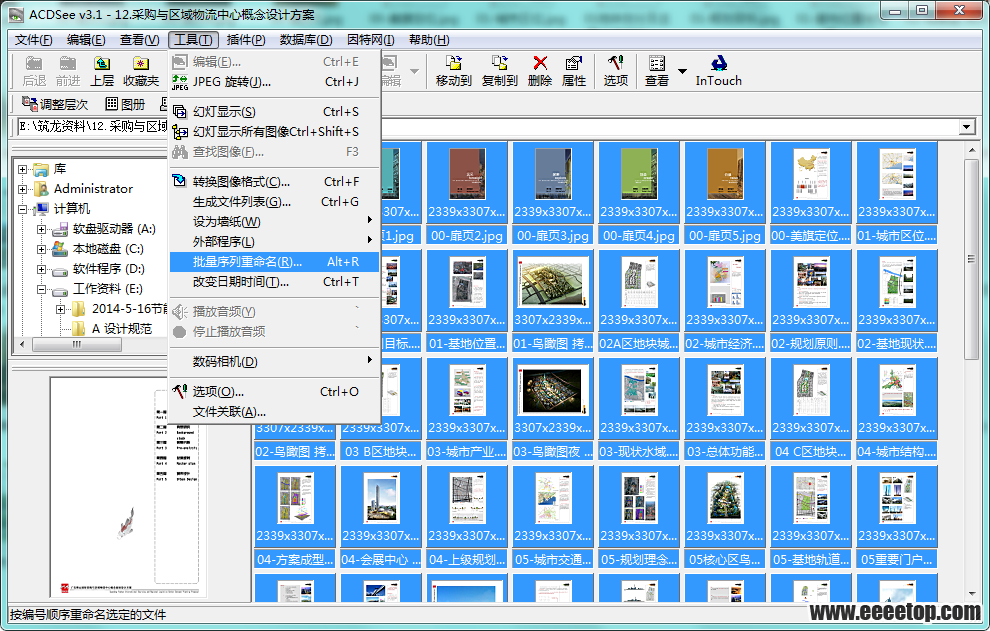Select the A 设计规范 folder
Viewport: 990px width, 631px height.
112,328
